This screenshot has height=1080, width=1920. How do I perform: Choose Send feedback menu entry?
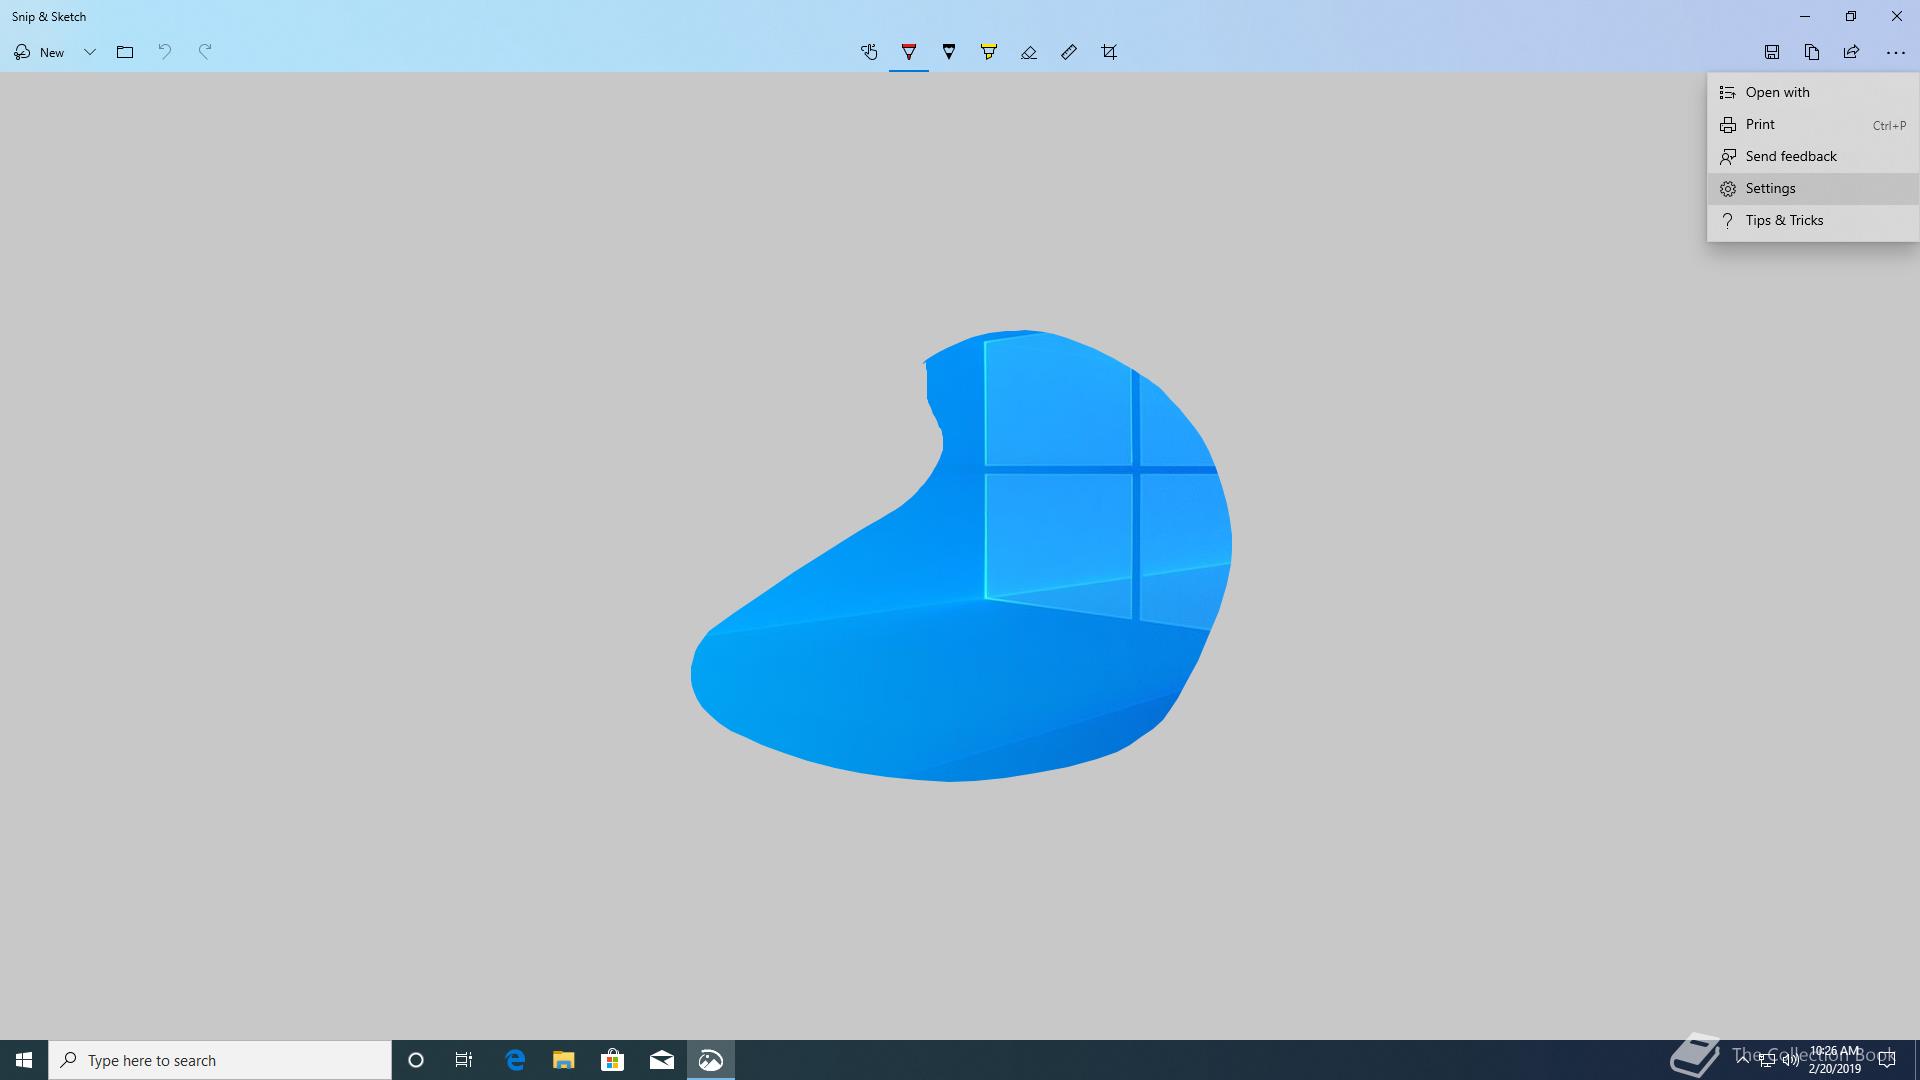[1813, 156]
